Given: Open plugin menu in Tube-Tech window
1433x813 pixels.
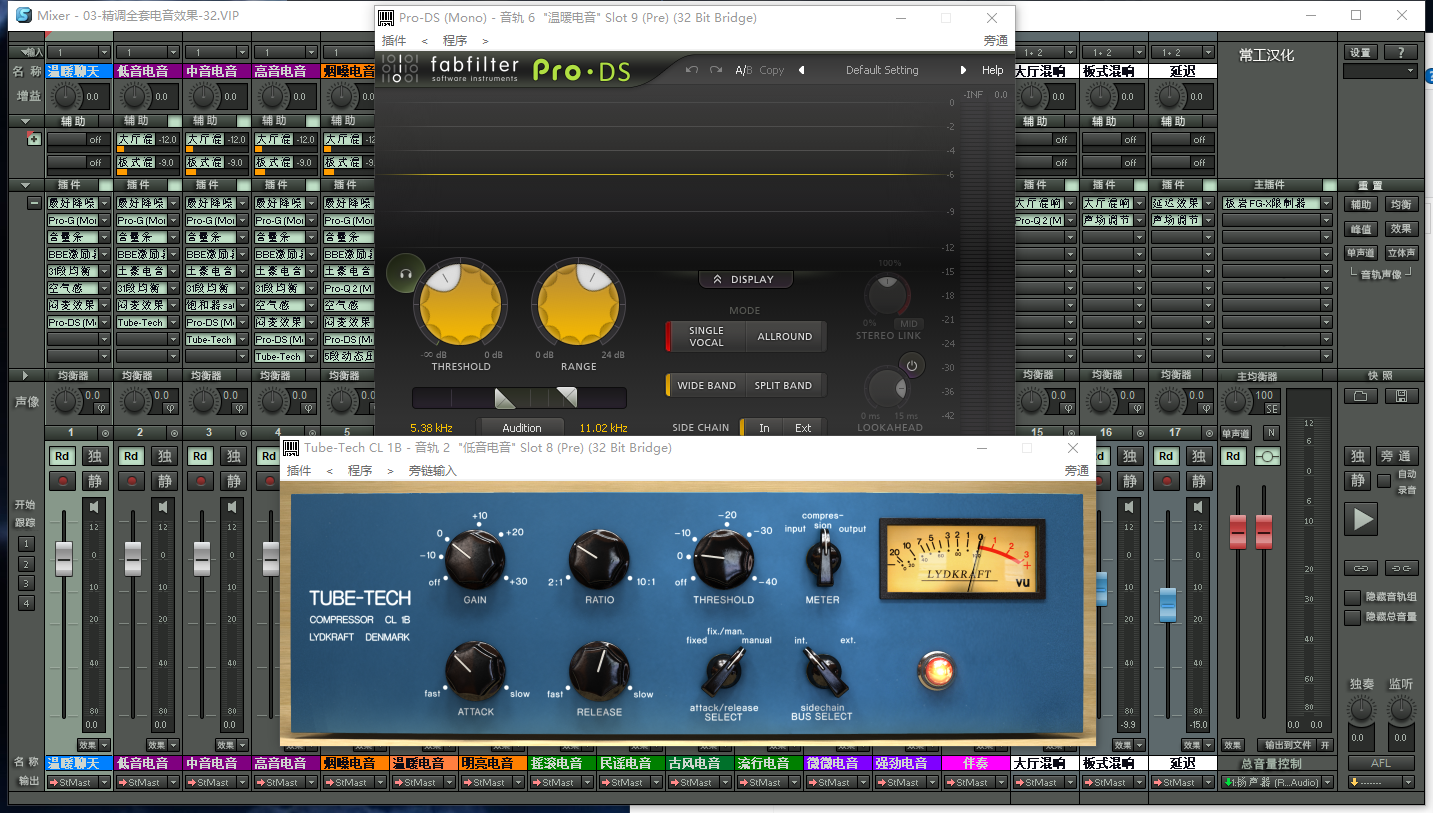Looking at the screenshot, I should click(299, 470).
